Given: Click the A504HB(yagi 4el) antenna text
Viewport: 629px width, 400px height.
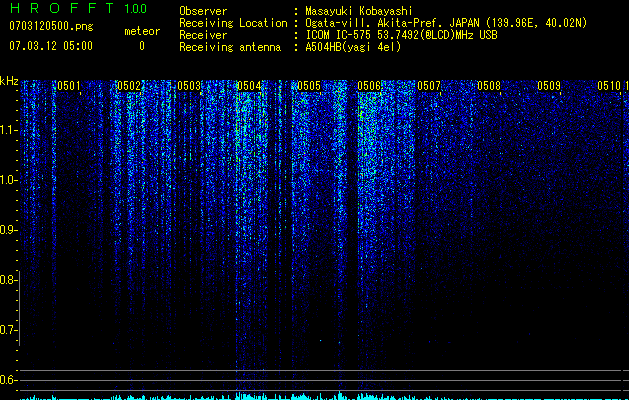Looking at the screenshot, I should coord(353,47).
